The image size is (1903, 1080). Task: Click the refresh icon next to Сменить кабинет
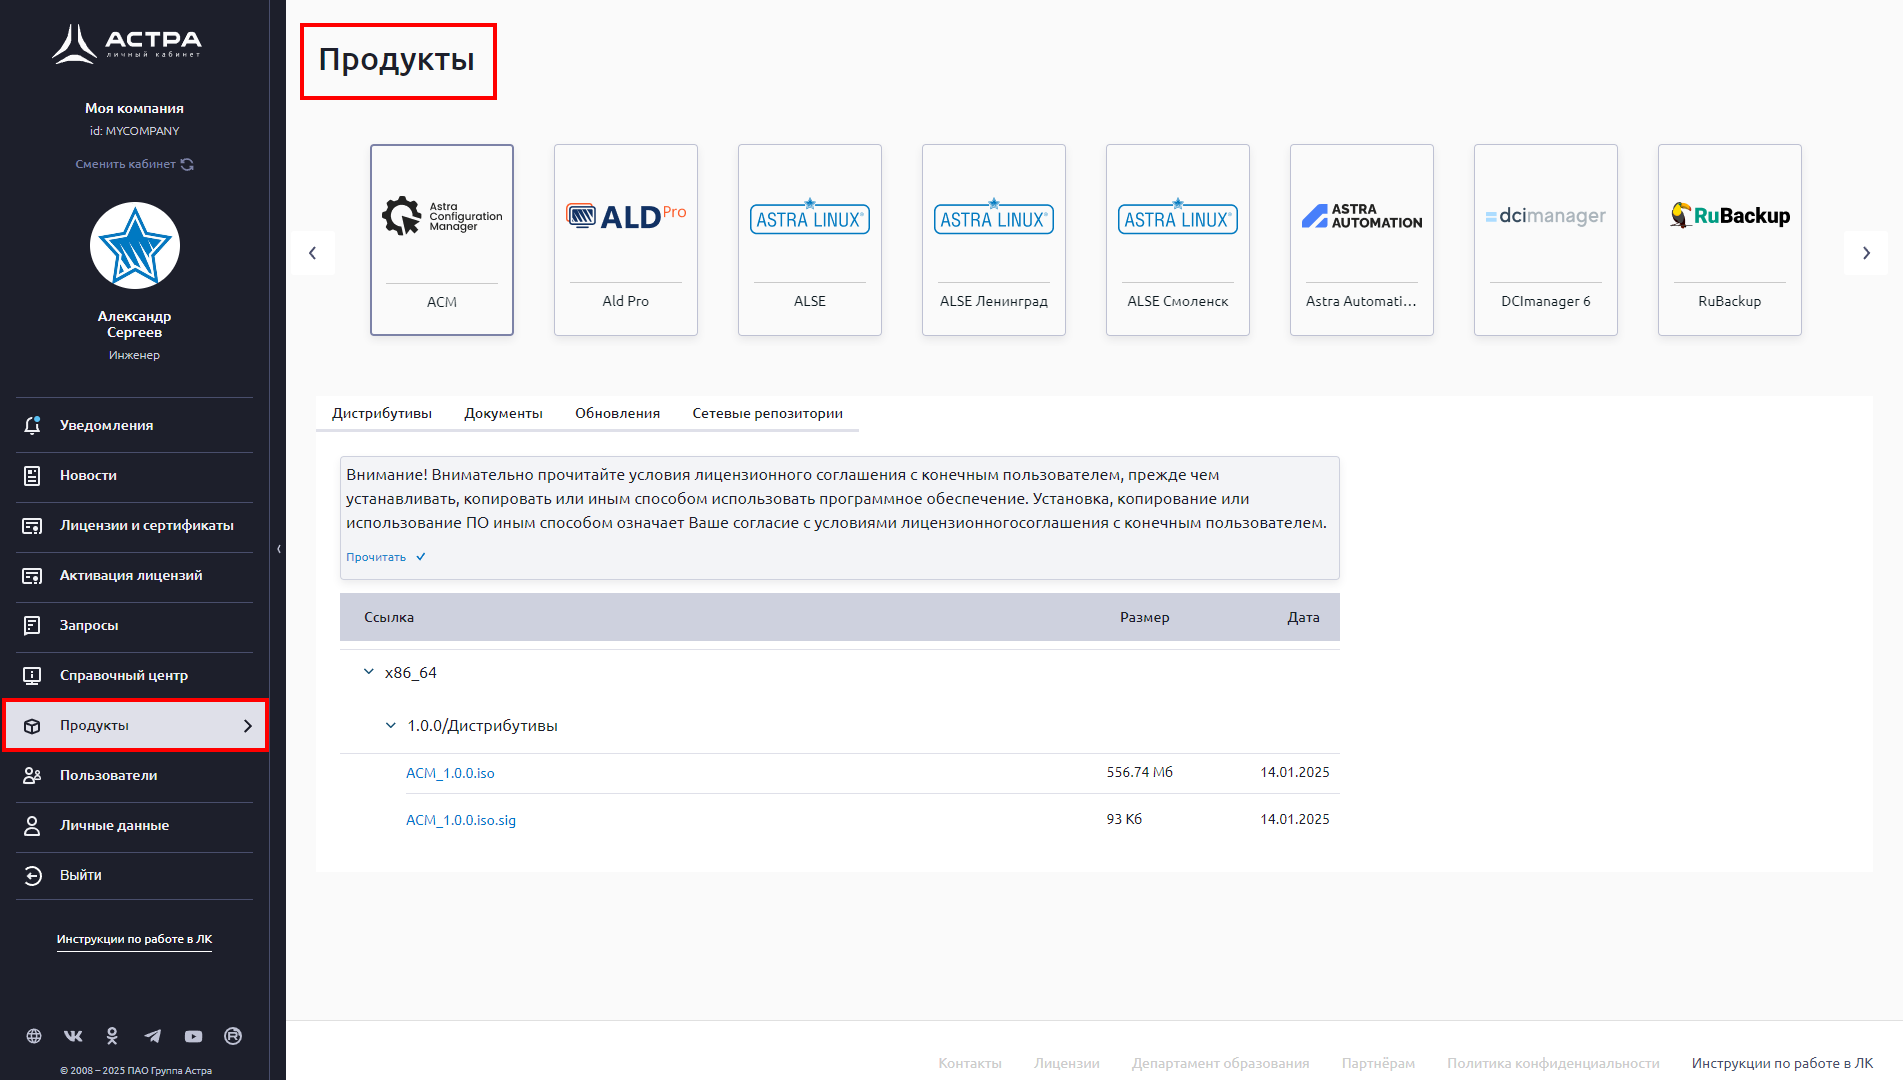tap(187, 164)
